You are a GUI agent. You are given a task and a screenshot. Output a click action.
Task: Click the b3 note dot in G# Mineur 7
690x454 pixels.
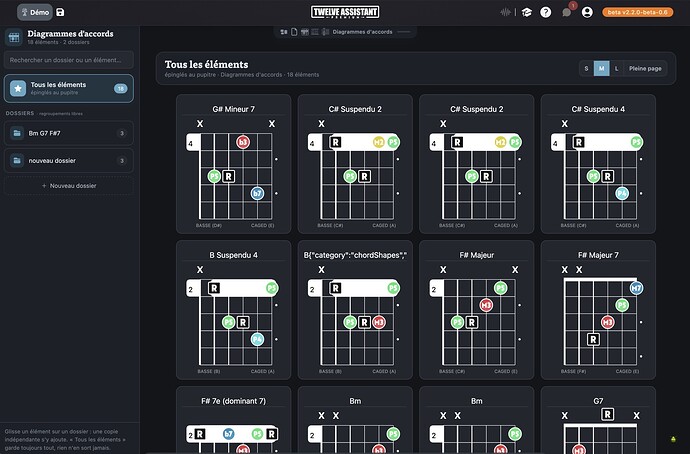(243, 142)
